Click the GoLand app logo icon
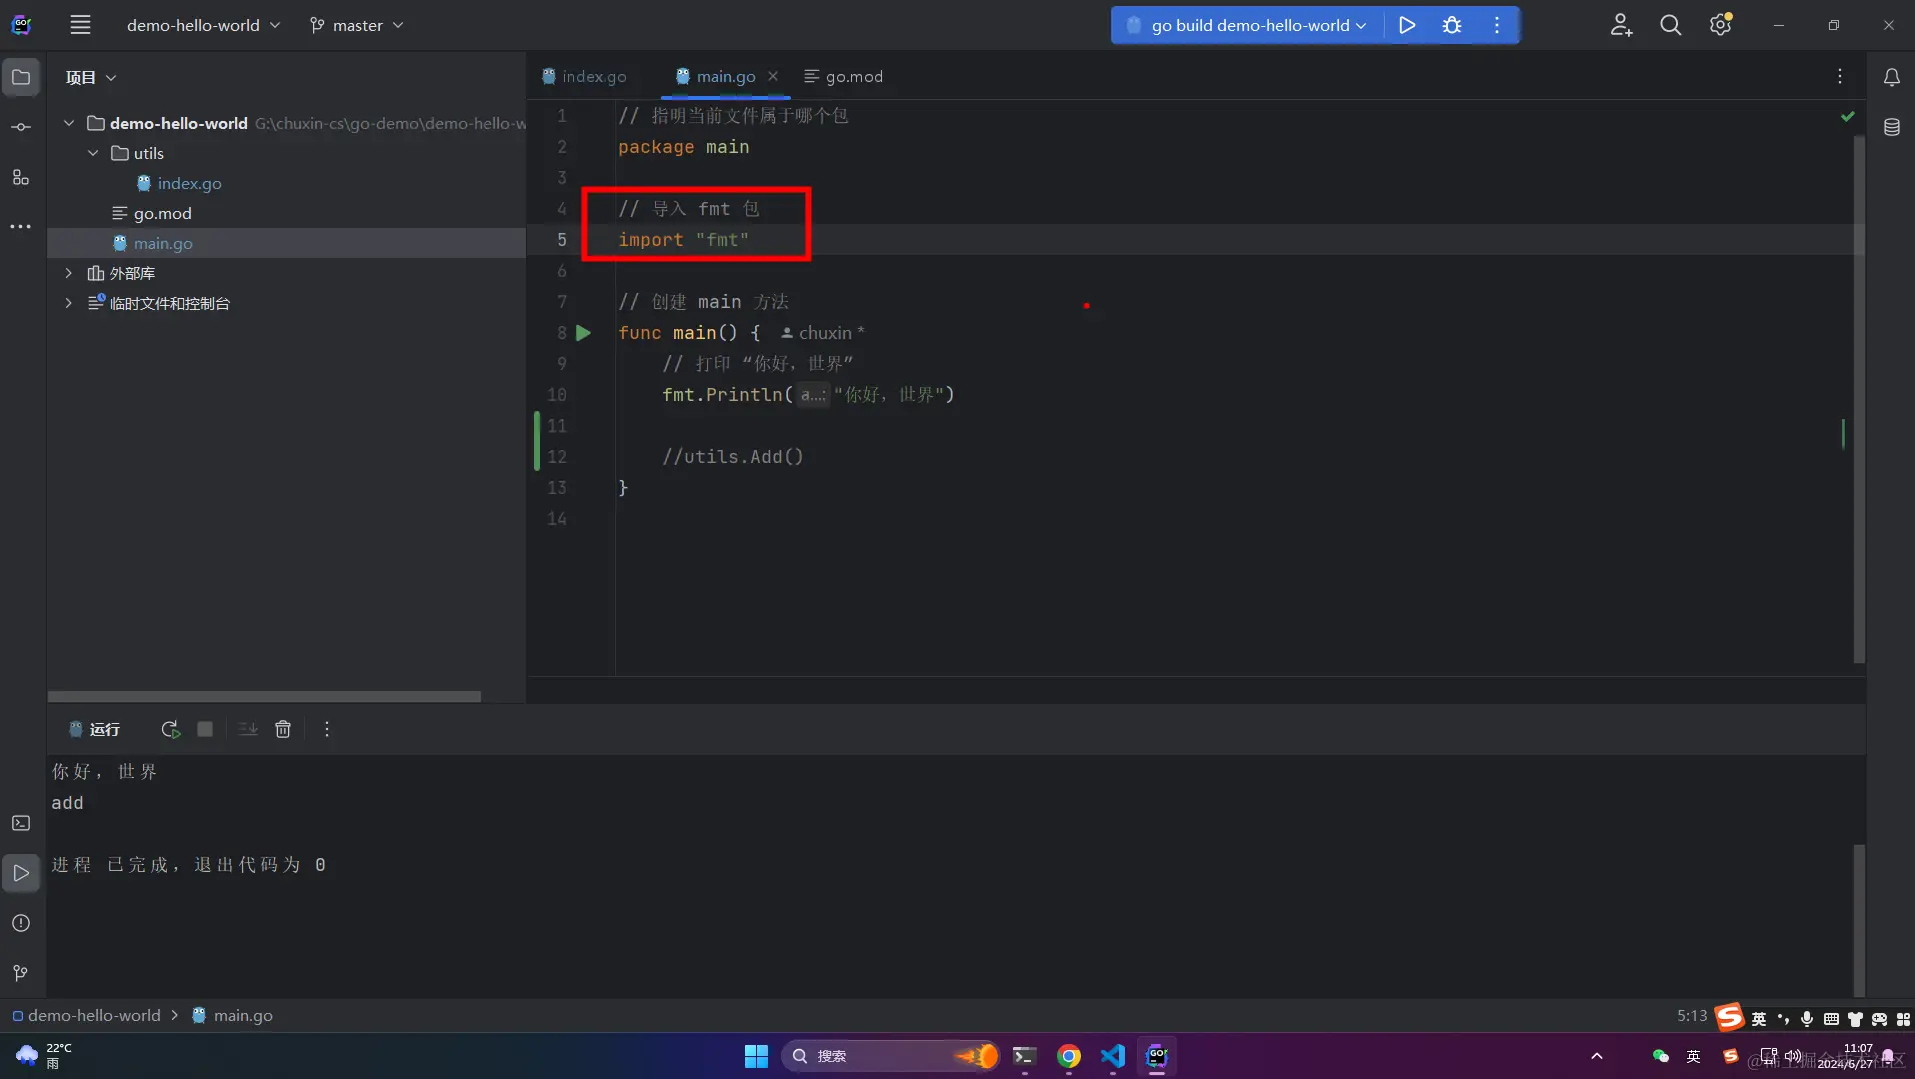 [21, 25]
